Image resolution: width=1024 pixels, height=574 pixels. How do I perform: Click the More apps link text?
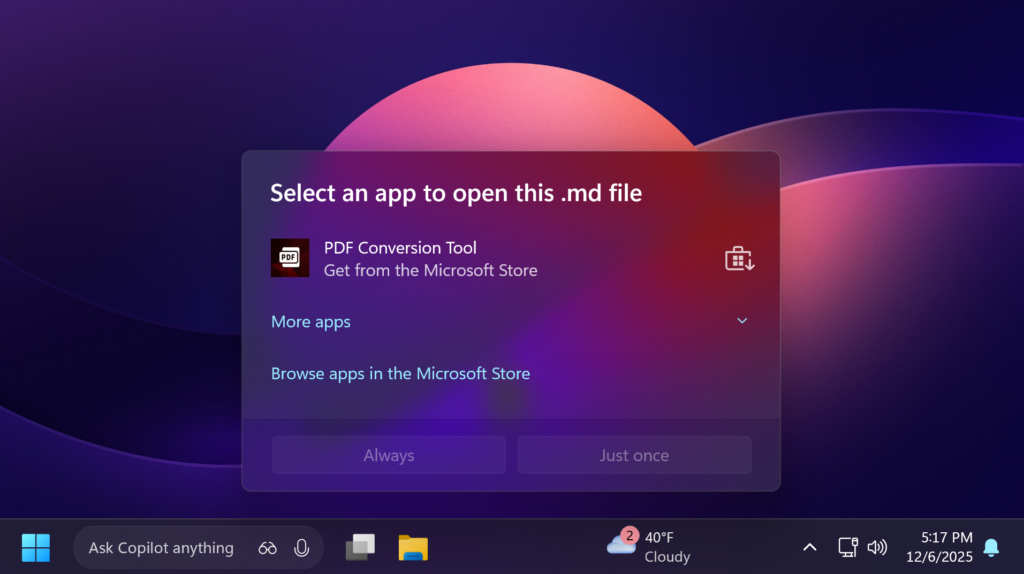click(311, 322)
